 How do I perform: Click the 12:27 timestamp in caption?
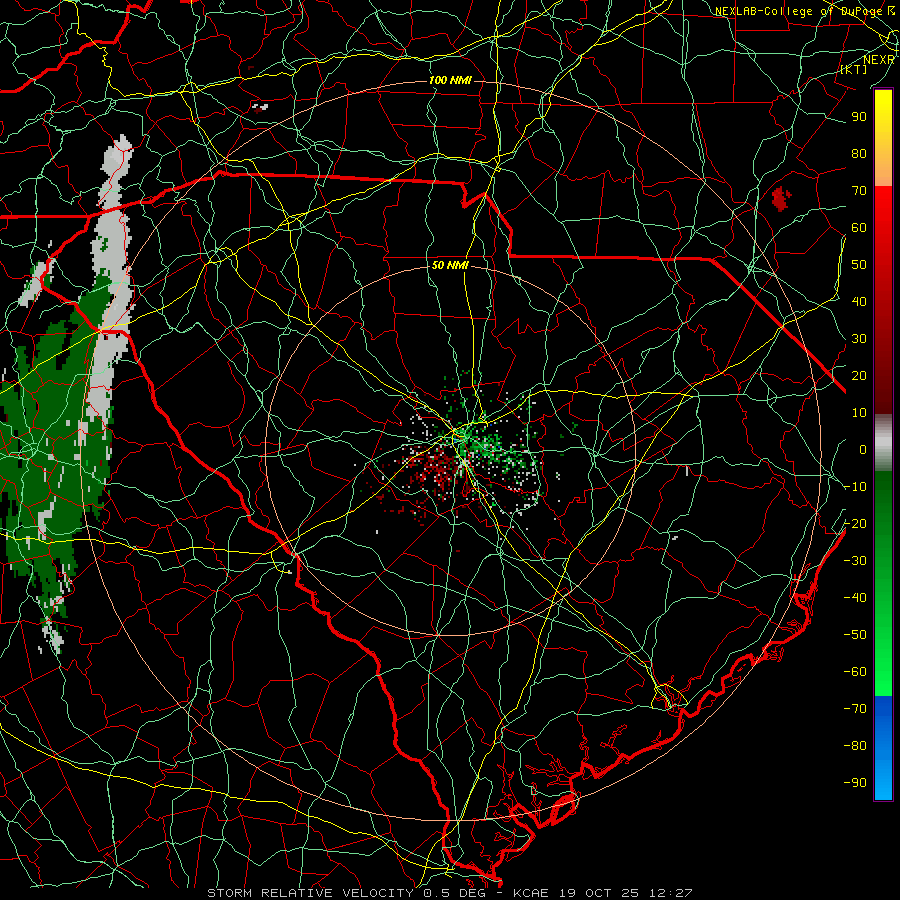coord(669,893)
